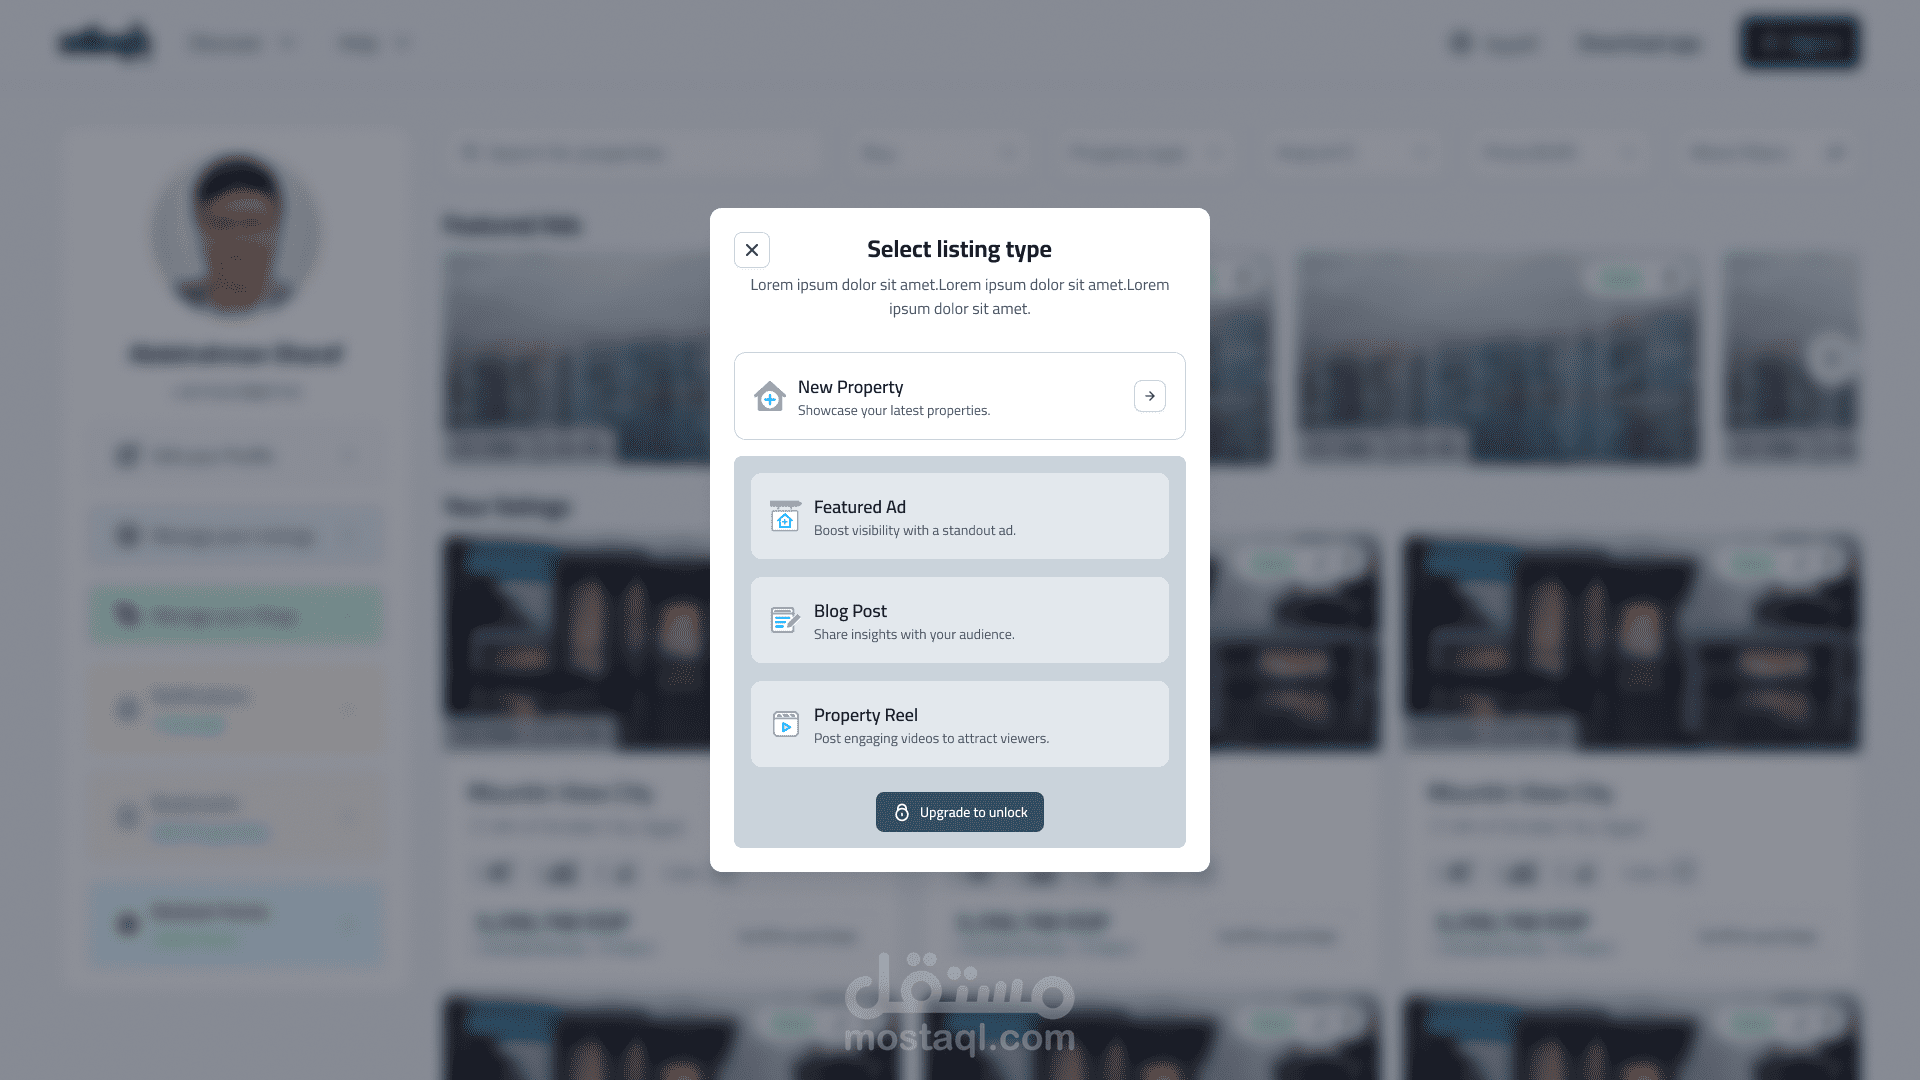Click the blurred dark button in top-right header

(x=1800, y=43)
